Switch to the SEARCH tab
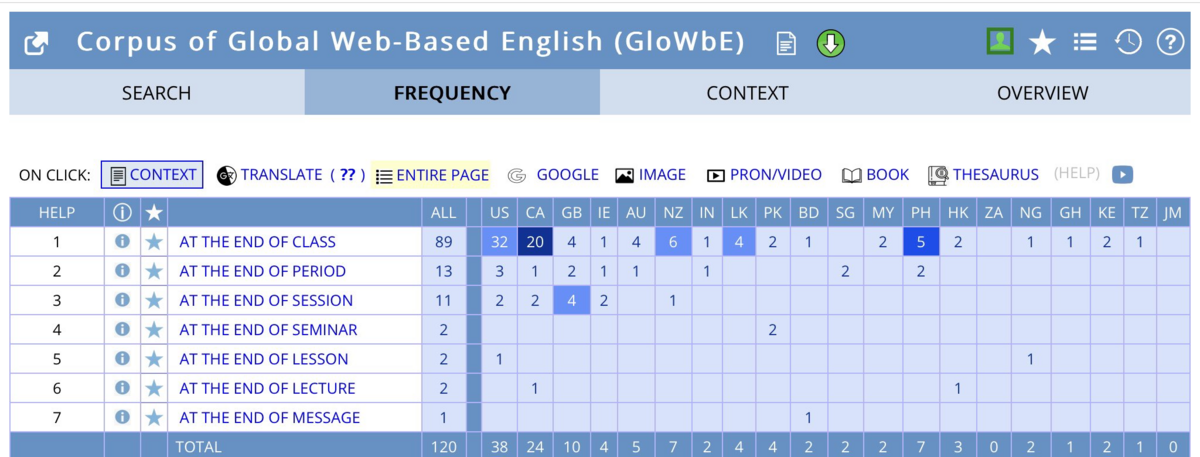The height and width of the screenshot is (457, 1200). 157,93
